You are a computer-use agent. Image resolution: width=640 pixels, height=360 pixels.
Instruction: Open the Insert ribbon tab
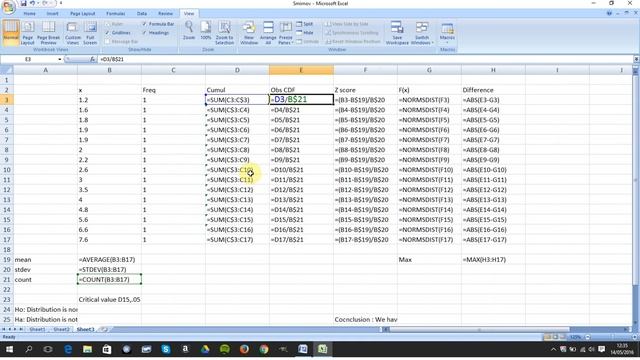(x=52, y=13)
